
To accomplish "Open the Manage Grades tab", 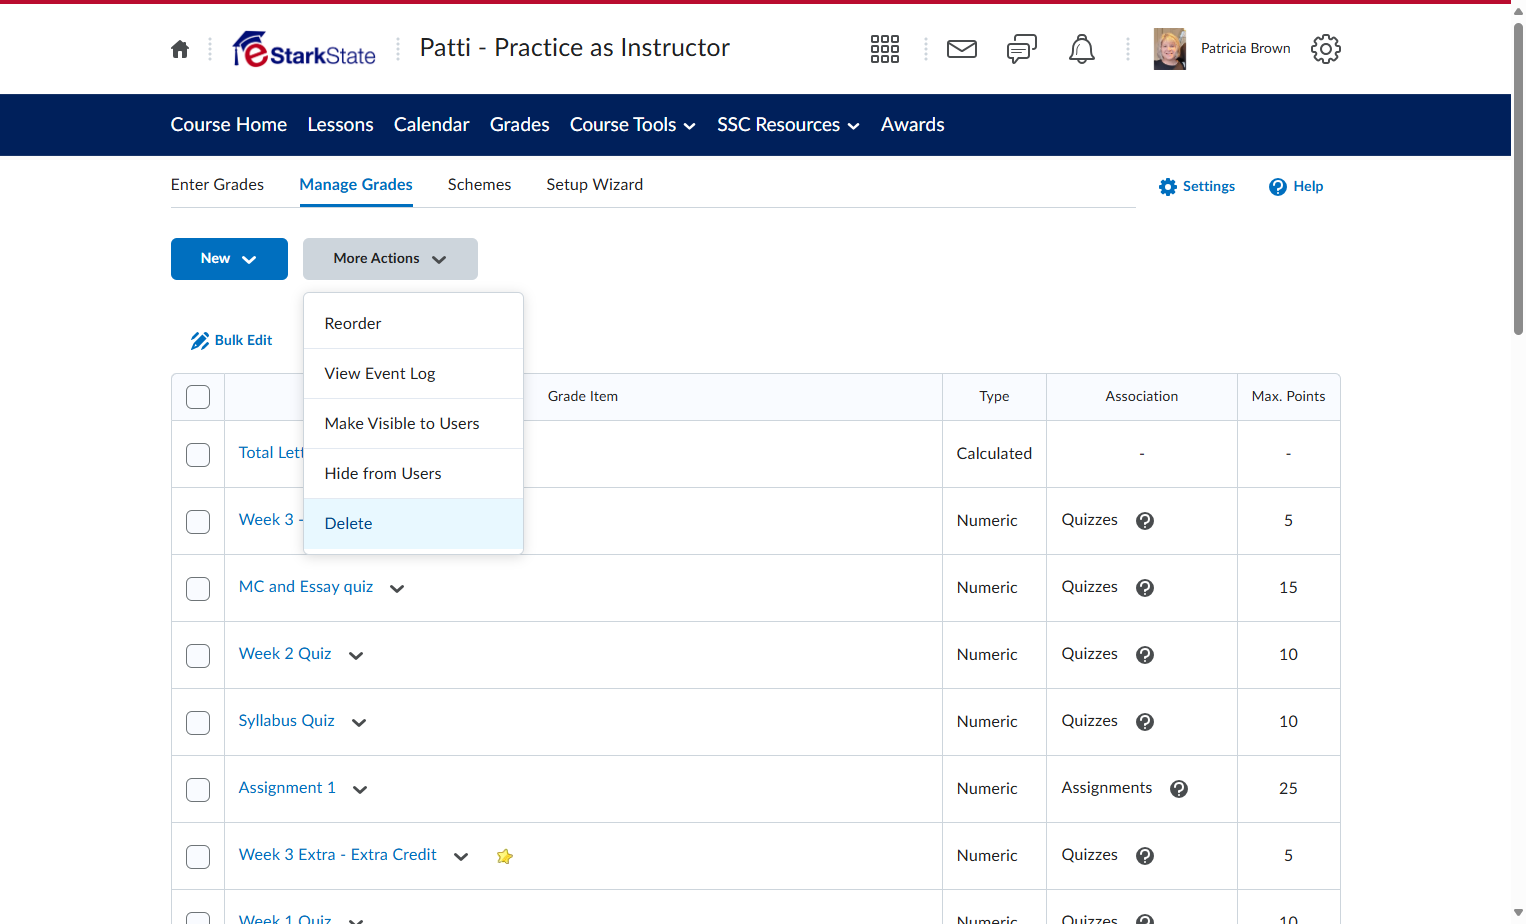I will pos(356,185).
